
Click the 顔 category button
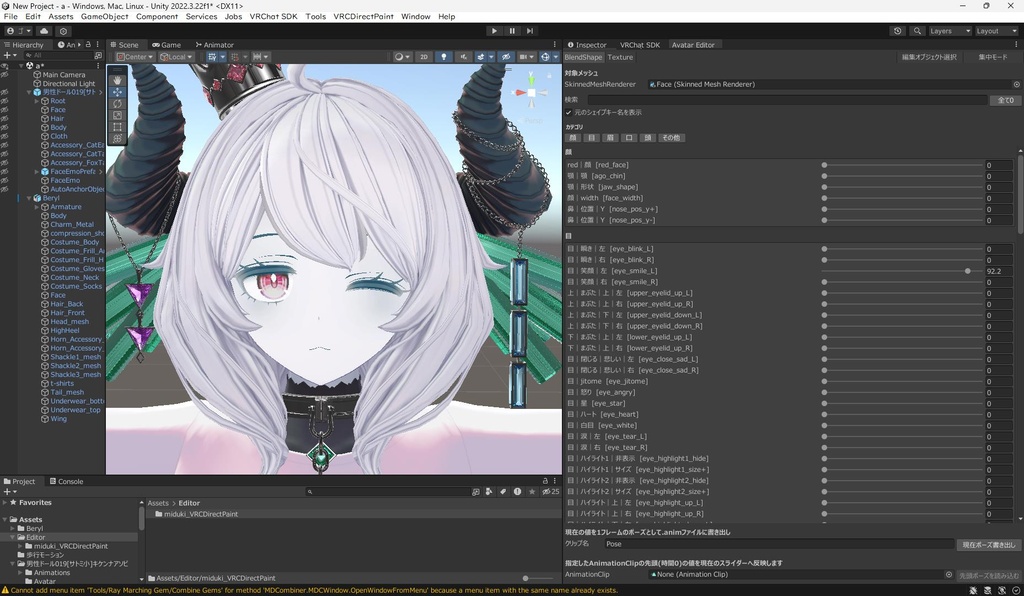[573, 138]
